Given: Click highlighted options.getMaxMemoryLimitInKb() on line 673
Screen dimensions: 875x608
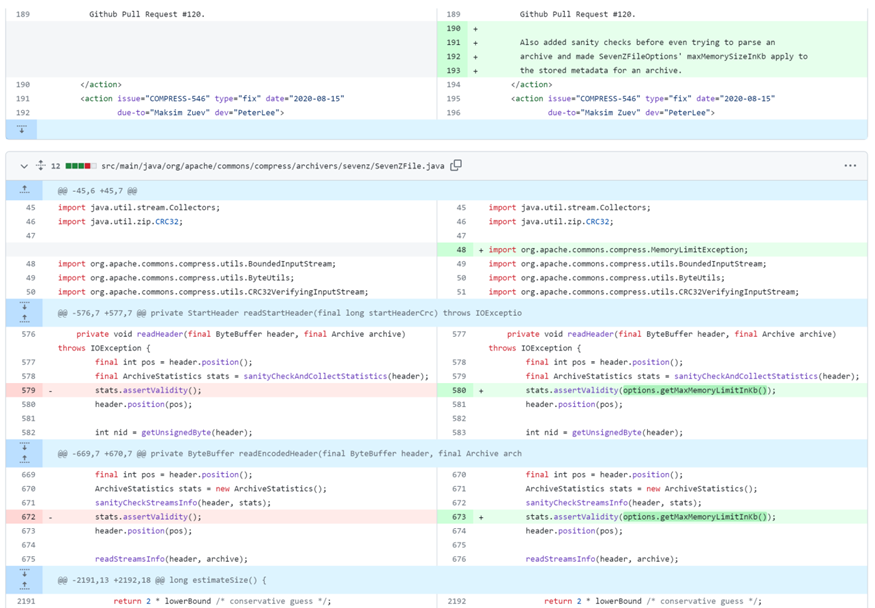Looking at the screenshot, I should [x=695, y=517].
